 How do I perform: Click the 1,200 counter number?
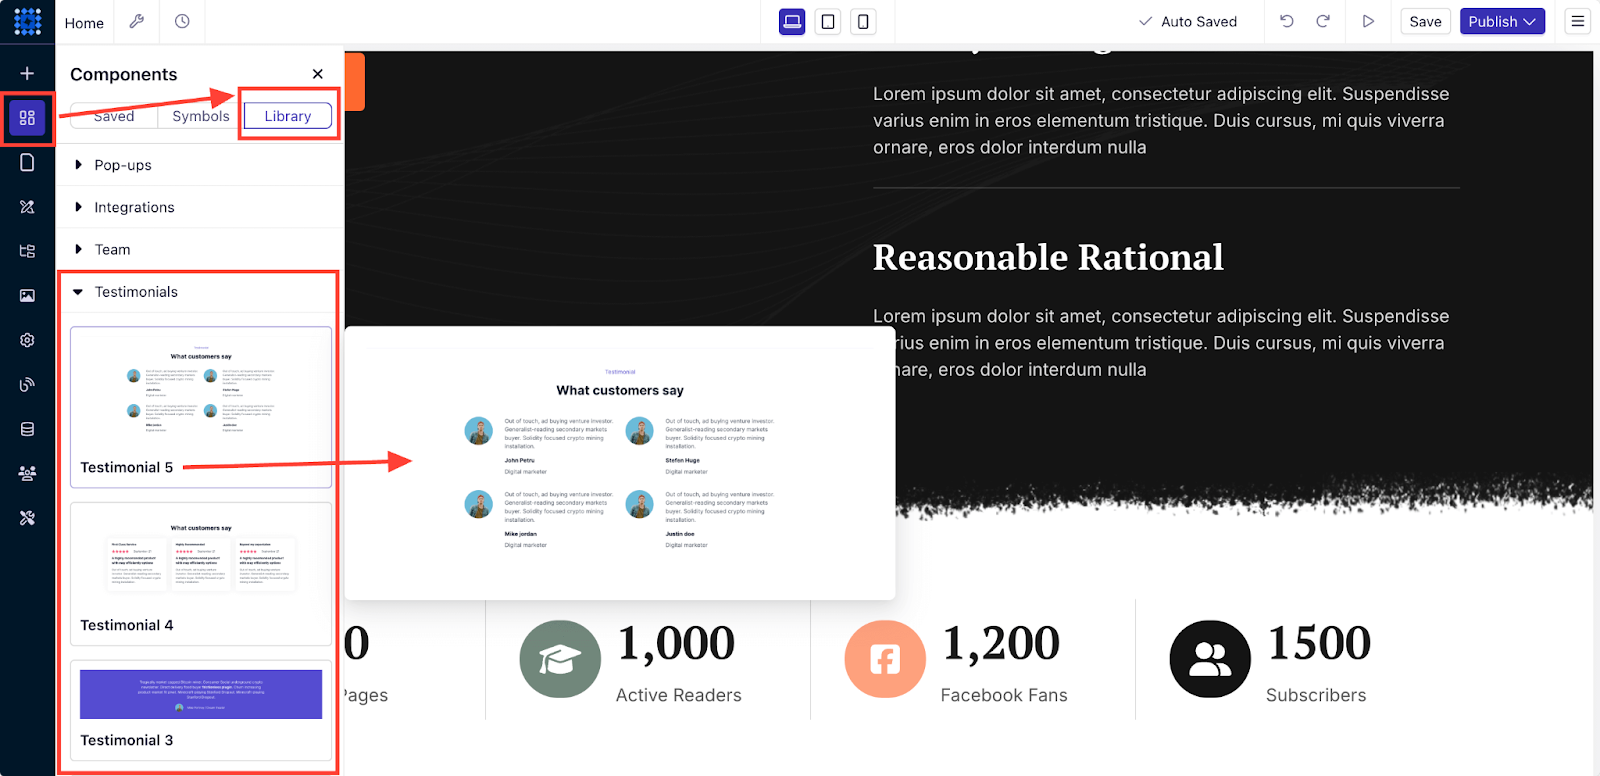point(1001,643)
